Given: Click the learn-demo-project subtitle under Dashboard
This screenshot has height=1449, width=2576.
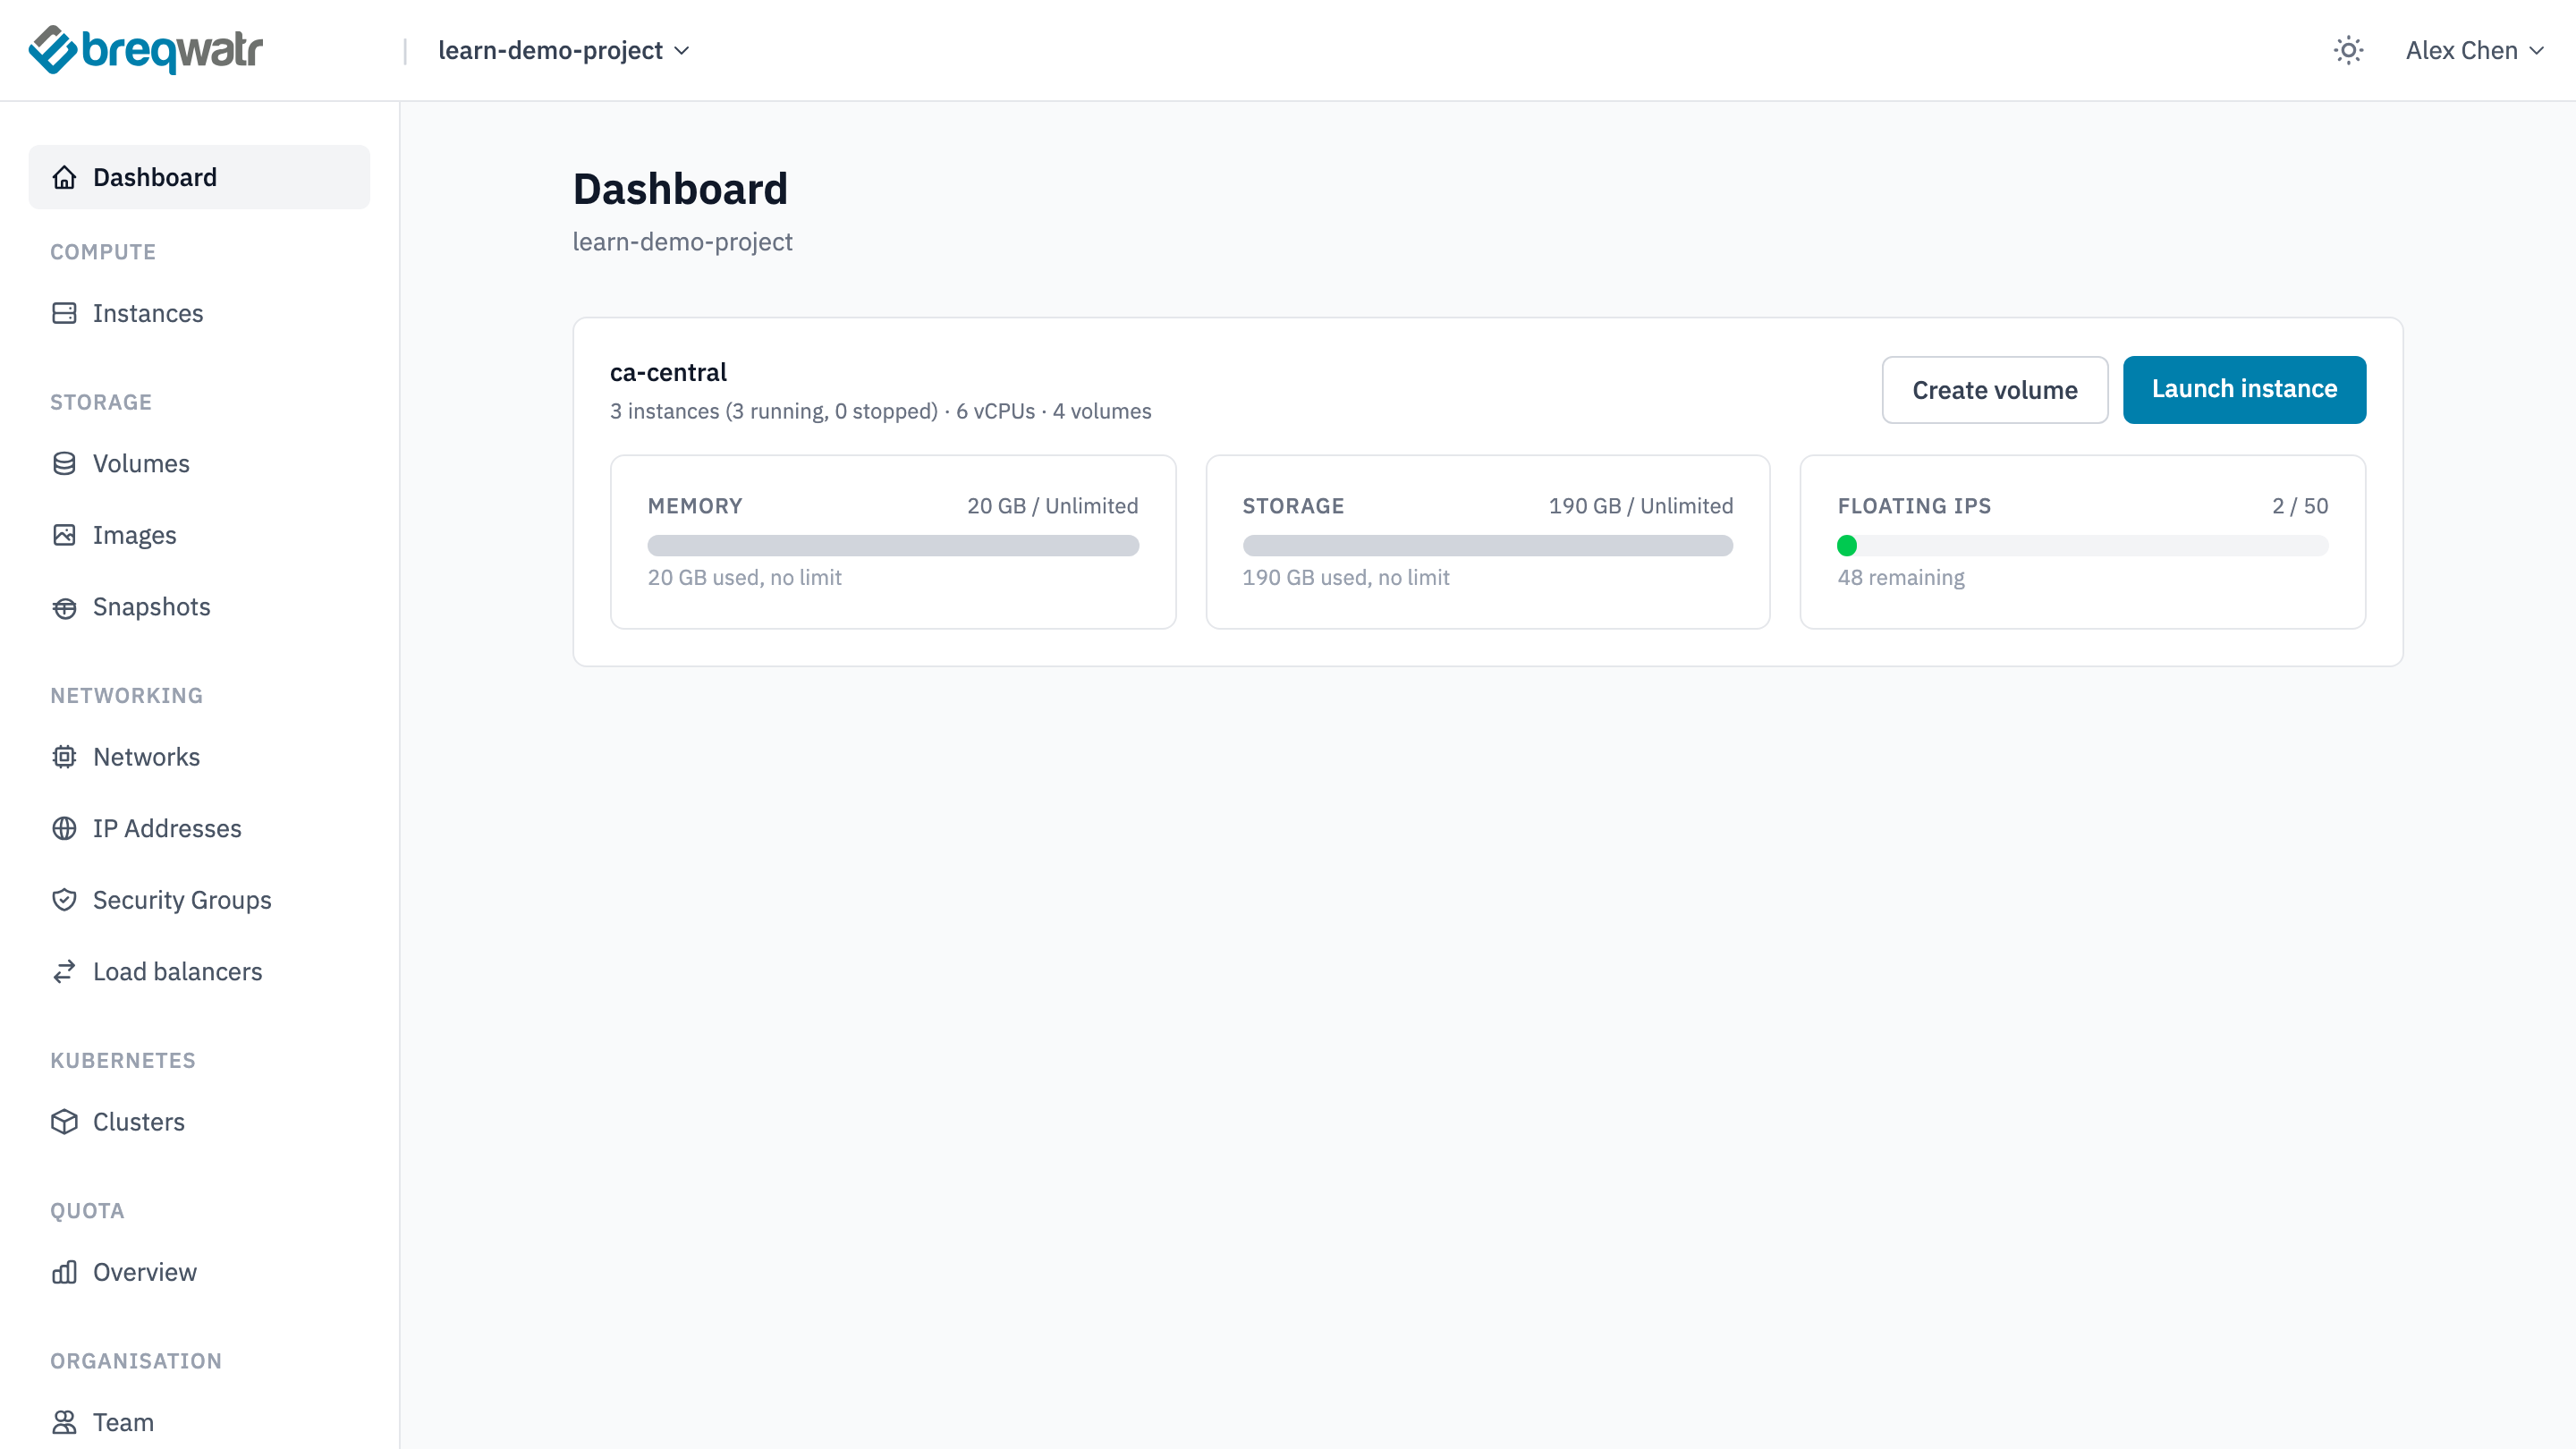Looking at the screenshot, I should coord(682,242).
